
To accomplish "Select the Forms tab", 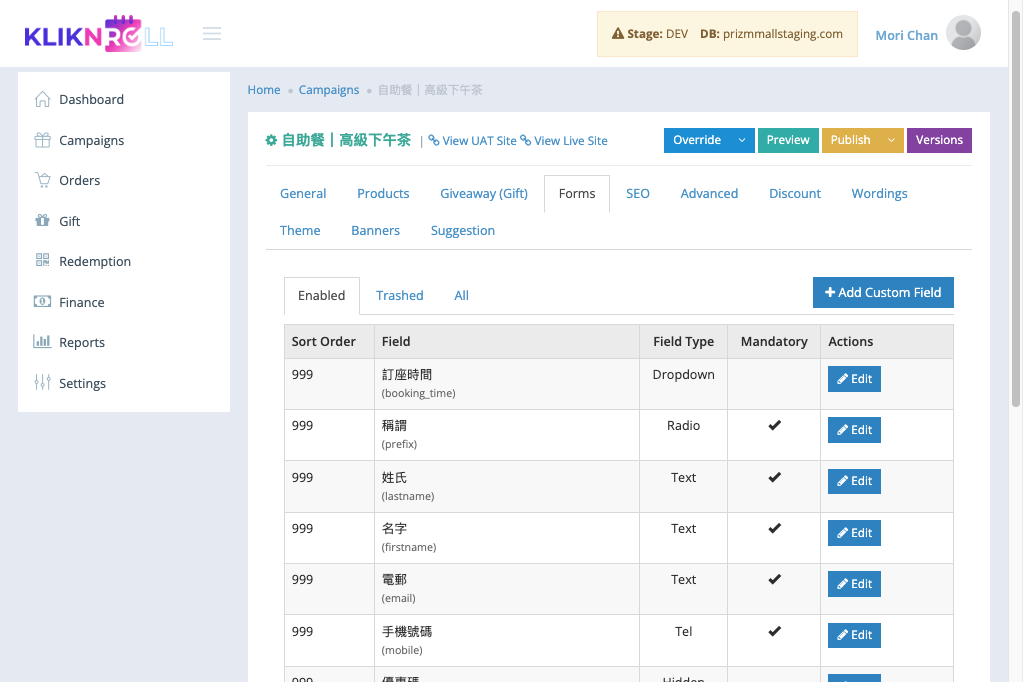I will (577, 194).
